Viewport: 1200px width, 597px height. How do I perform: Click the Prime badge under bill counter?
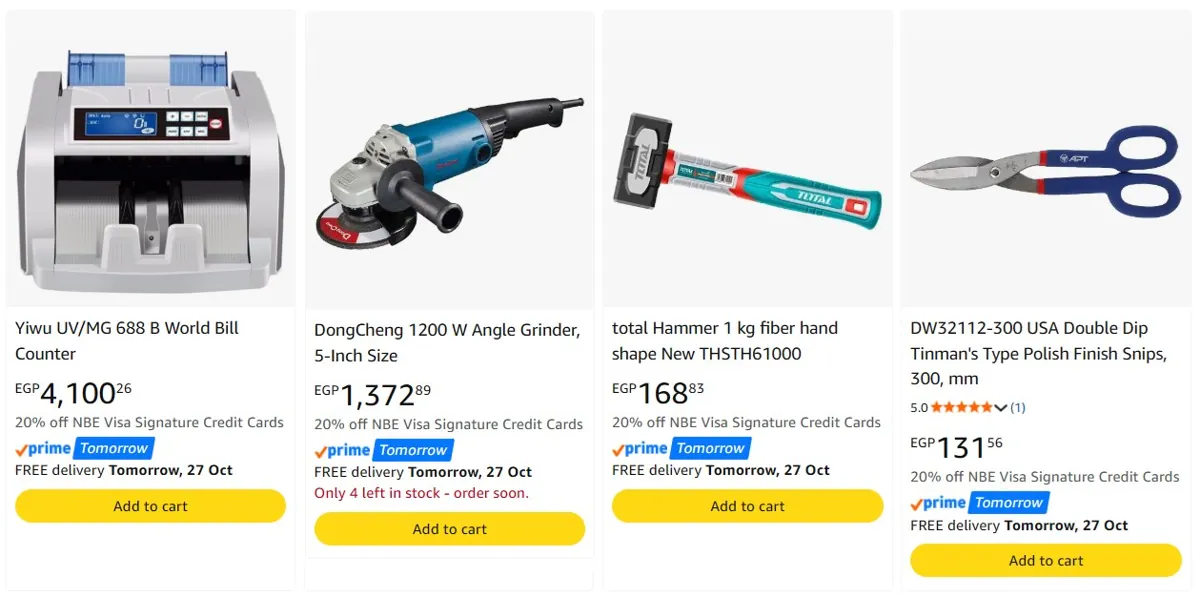(x=85, y=448)
